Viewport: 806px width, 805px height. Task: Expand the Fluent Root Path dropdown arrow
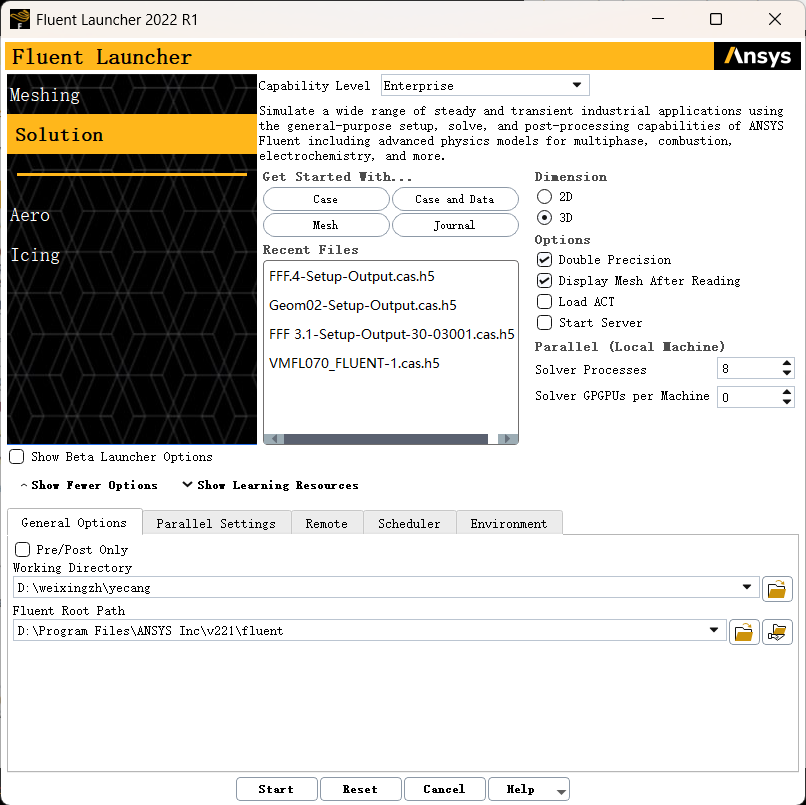713,630
